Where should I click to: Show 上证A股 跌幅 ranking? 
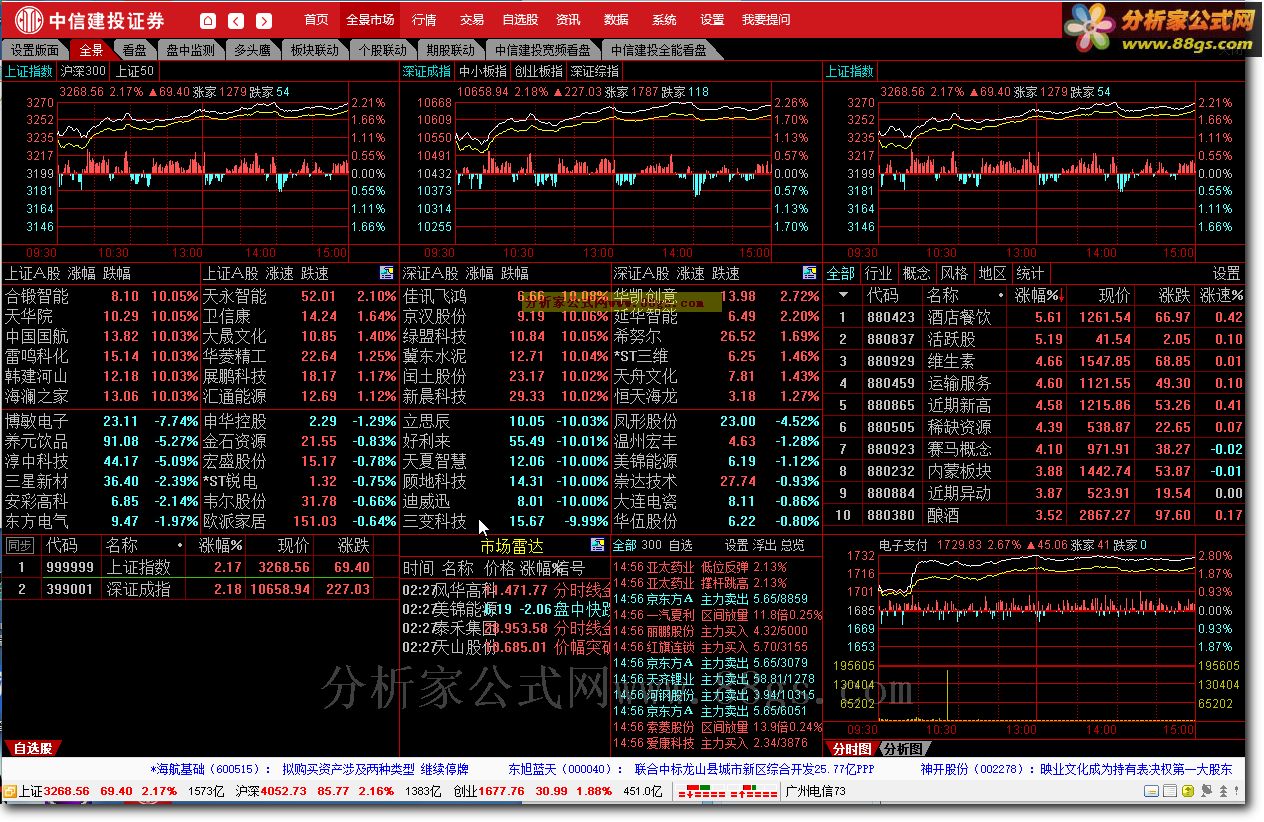117,273
